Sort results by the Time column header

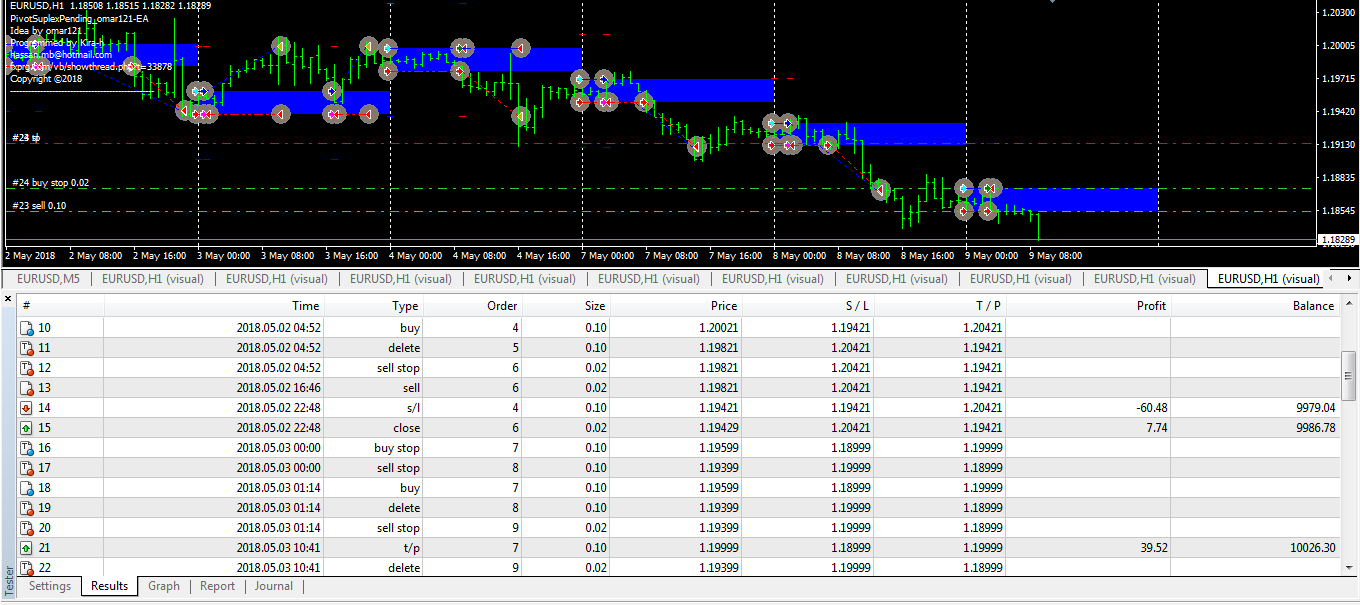click(x=305, y=306)
